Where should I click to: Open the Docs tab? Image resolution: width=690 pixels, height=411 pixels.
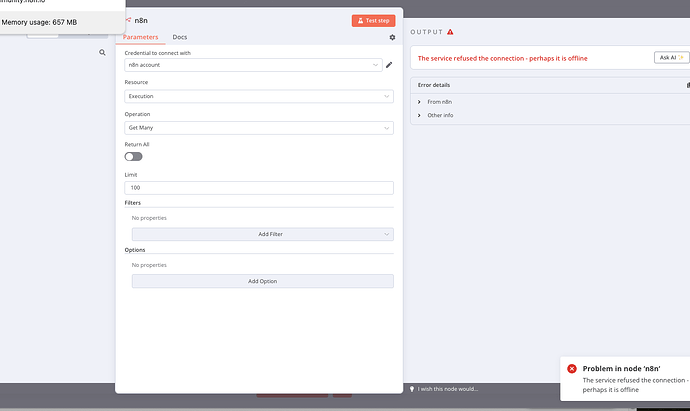pyautogui.click(x=180, y=37)
